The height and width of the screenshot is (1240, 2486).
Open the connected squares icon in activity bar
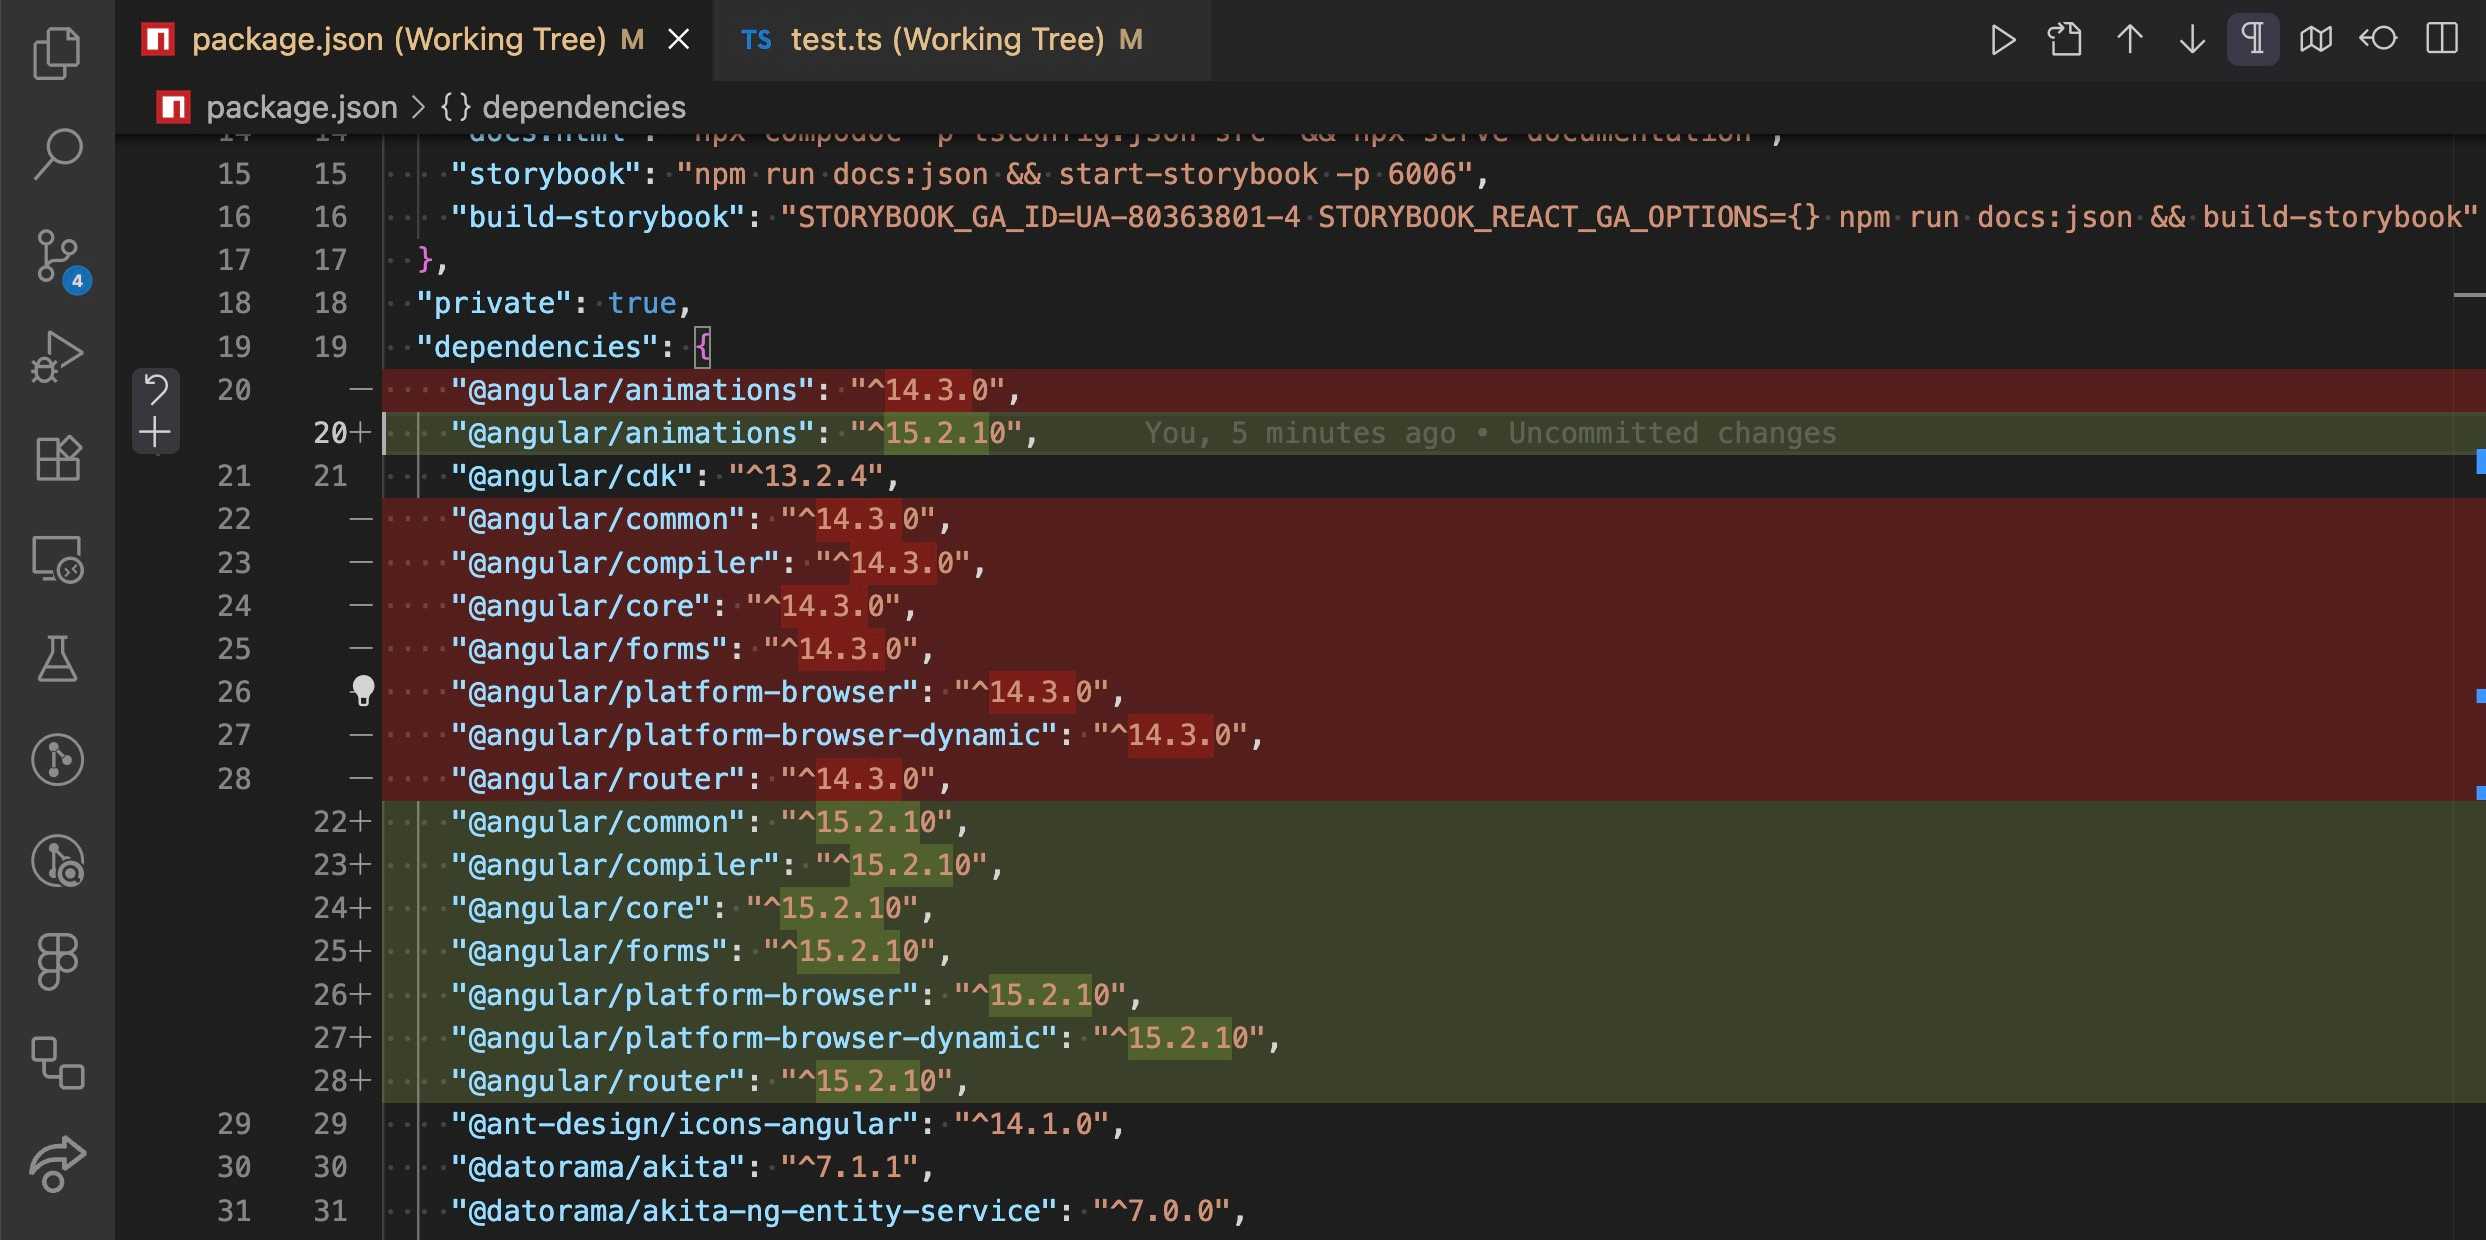pos(57,1062)
